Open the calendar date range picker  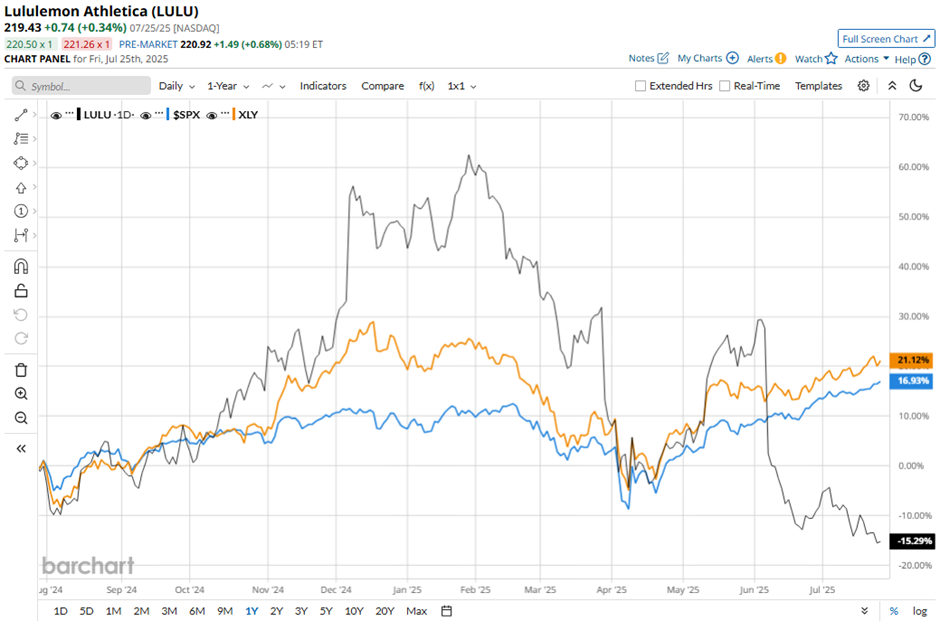point(446,611)
